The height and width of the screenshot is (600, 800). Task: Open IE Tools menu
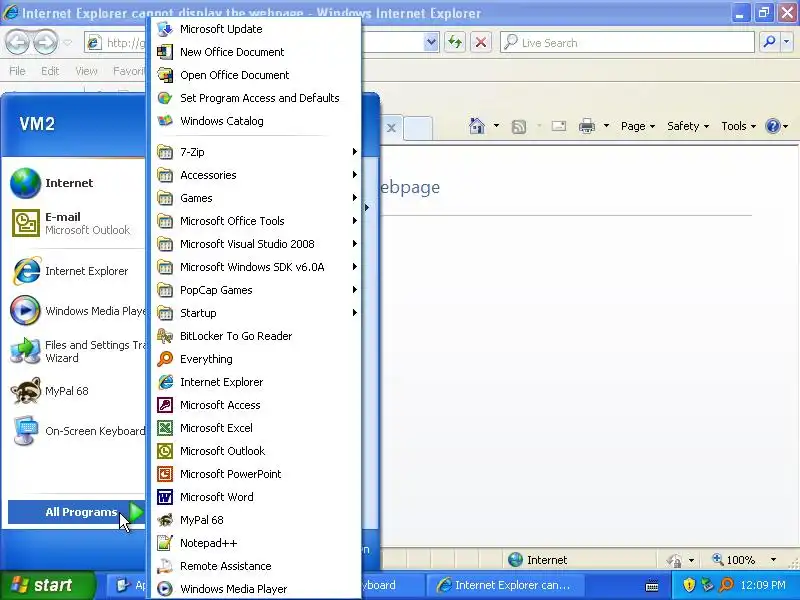[x=738, y=126]
